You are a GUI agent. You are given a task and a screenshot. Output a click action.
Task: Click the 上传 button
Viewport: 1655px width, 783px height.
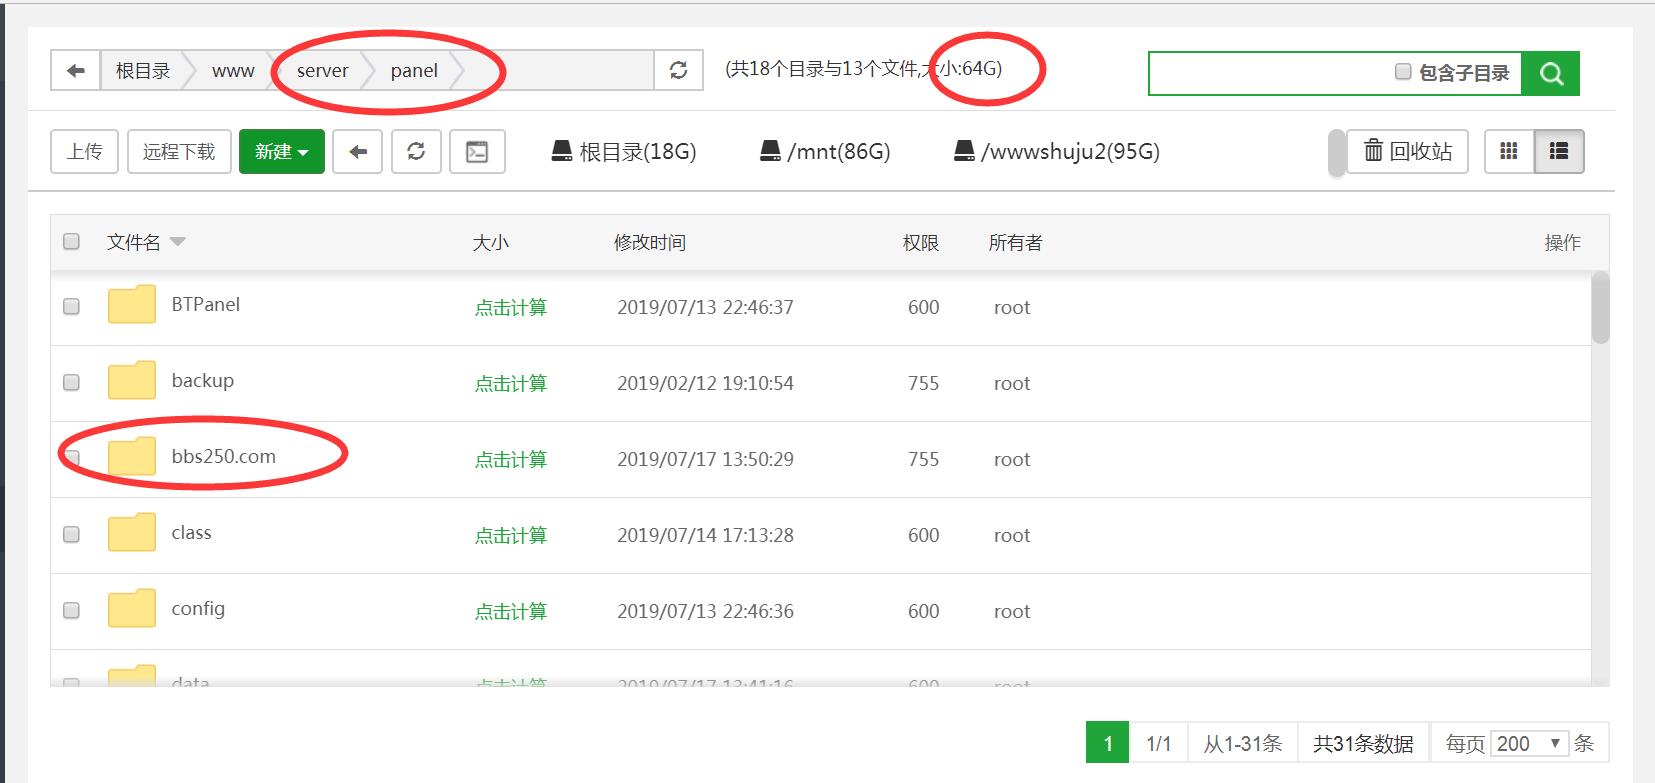click(x=85, y=152)
